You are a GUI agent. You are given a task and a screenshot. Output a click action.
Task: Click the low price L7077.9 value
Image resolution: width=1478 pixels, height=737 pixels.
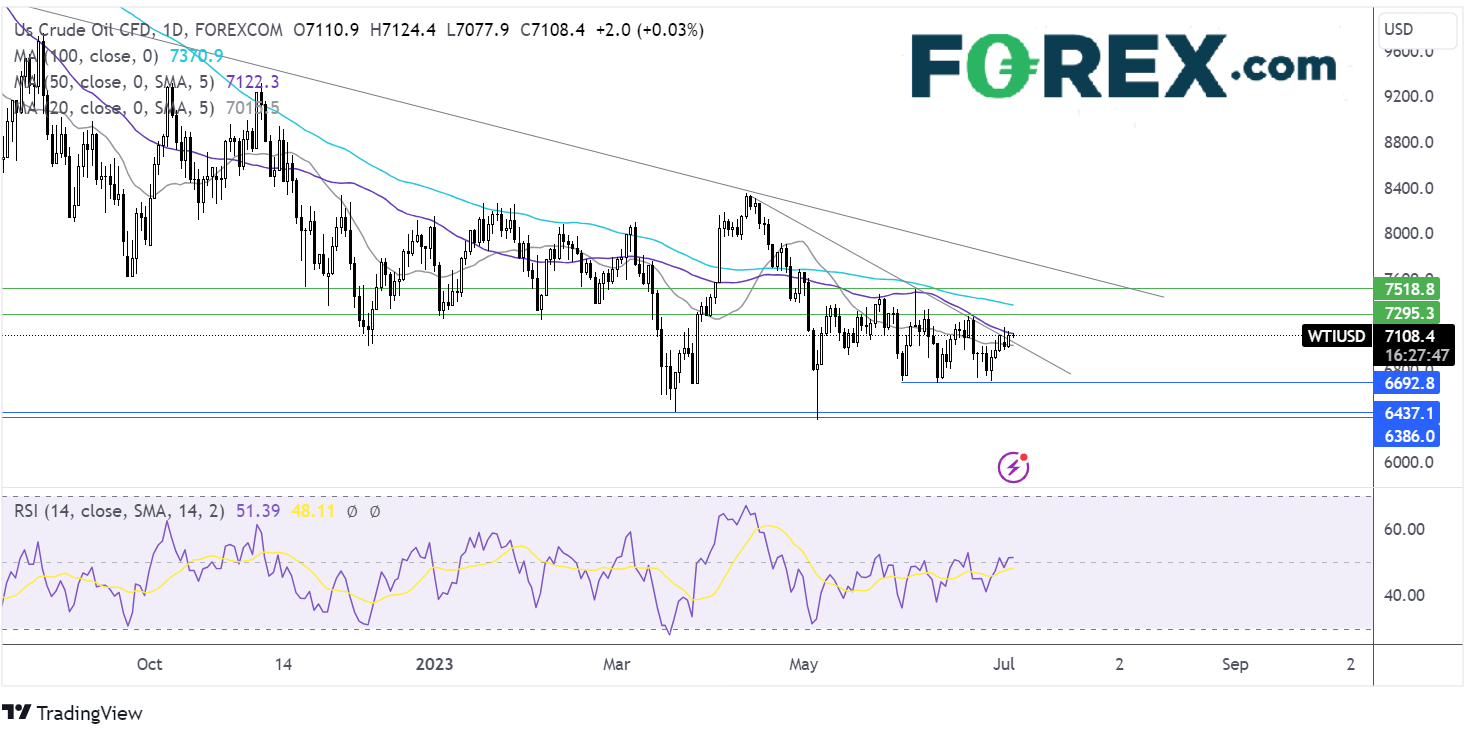476,30
